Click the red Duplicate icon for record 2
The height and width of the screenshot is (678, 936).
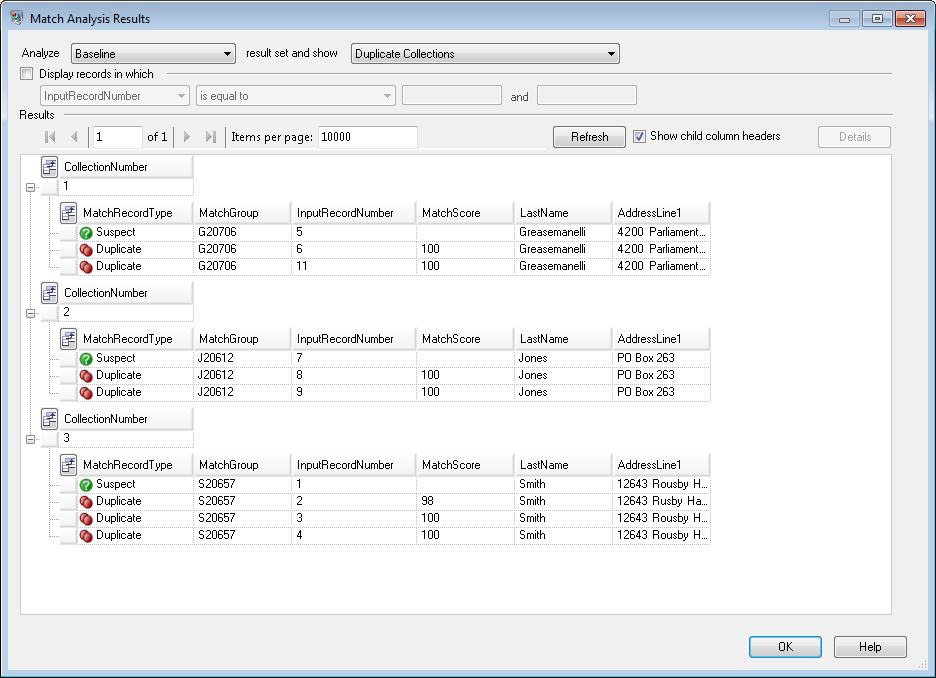pyautogui.click(x=86, y=501)
